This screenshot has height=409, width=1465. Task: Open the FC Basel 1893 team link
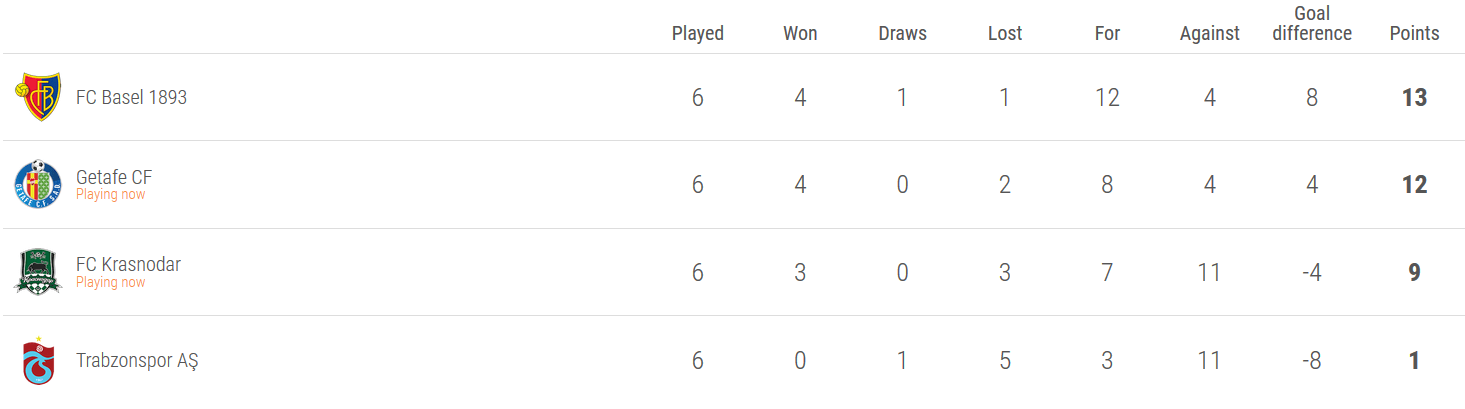131,98
